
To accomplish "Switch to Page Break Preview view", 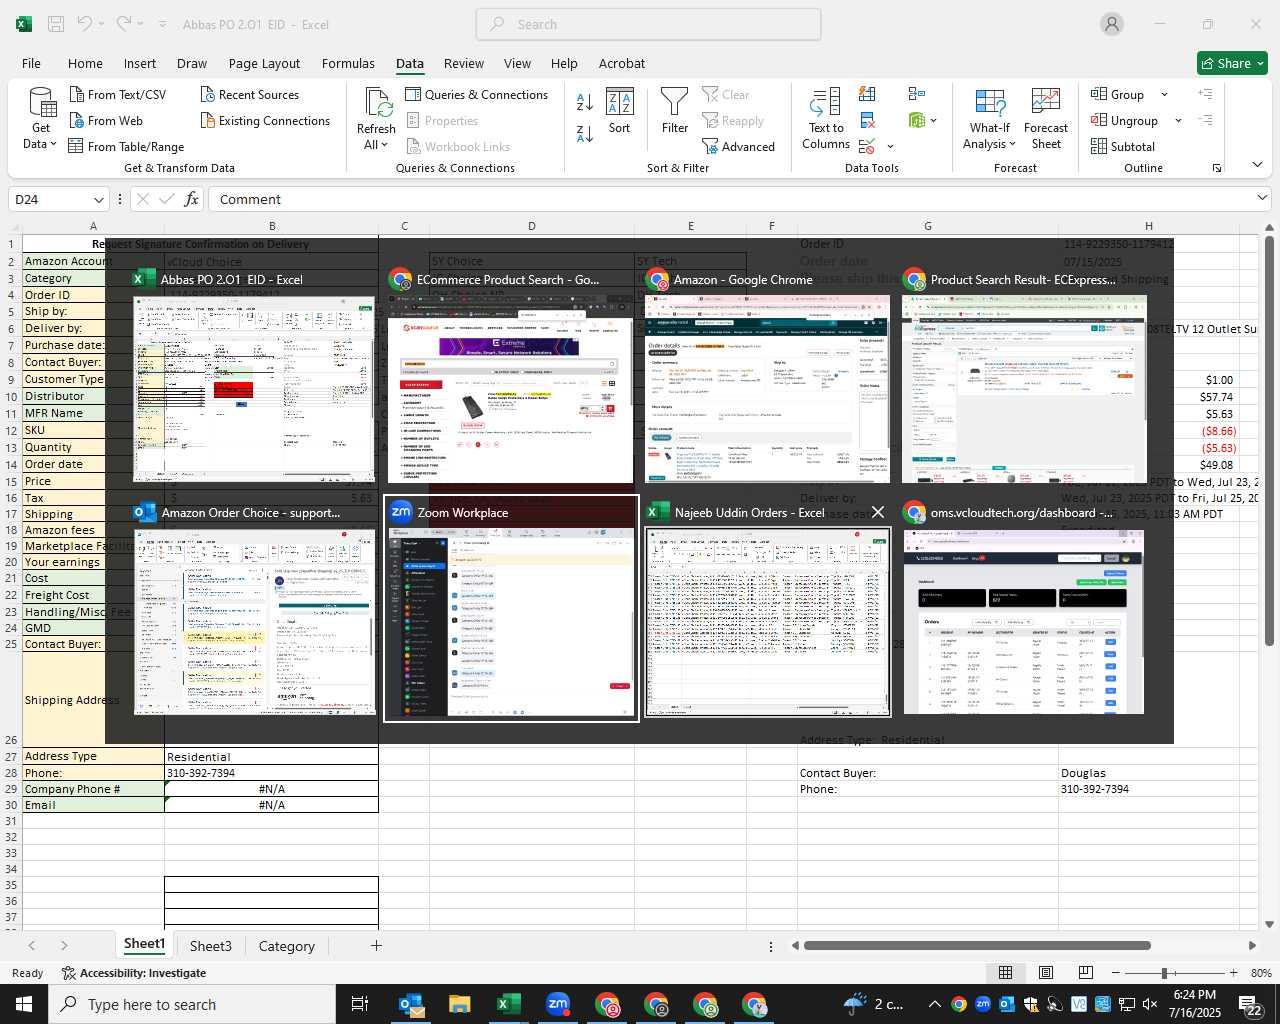I will [1085, 972].
